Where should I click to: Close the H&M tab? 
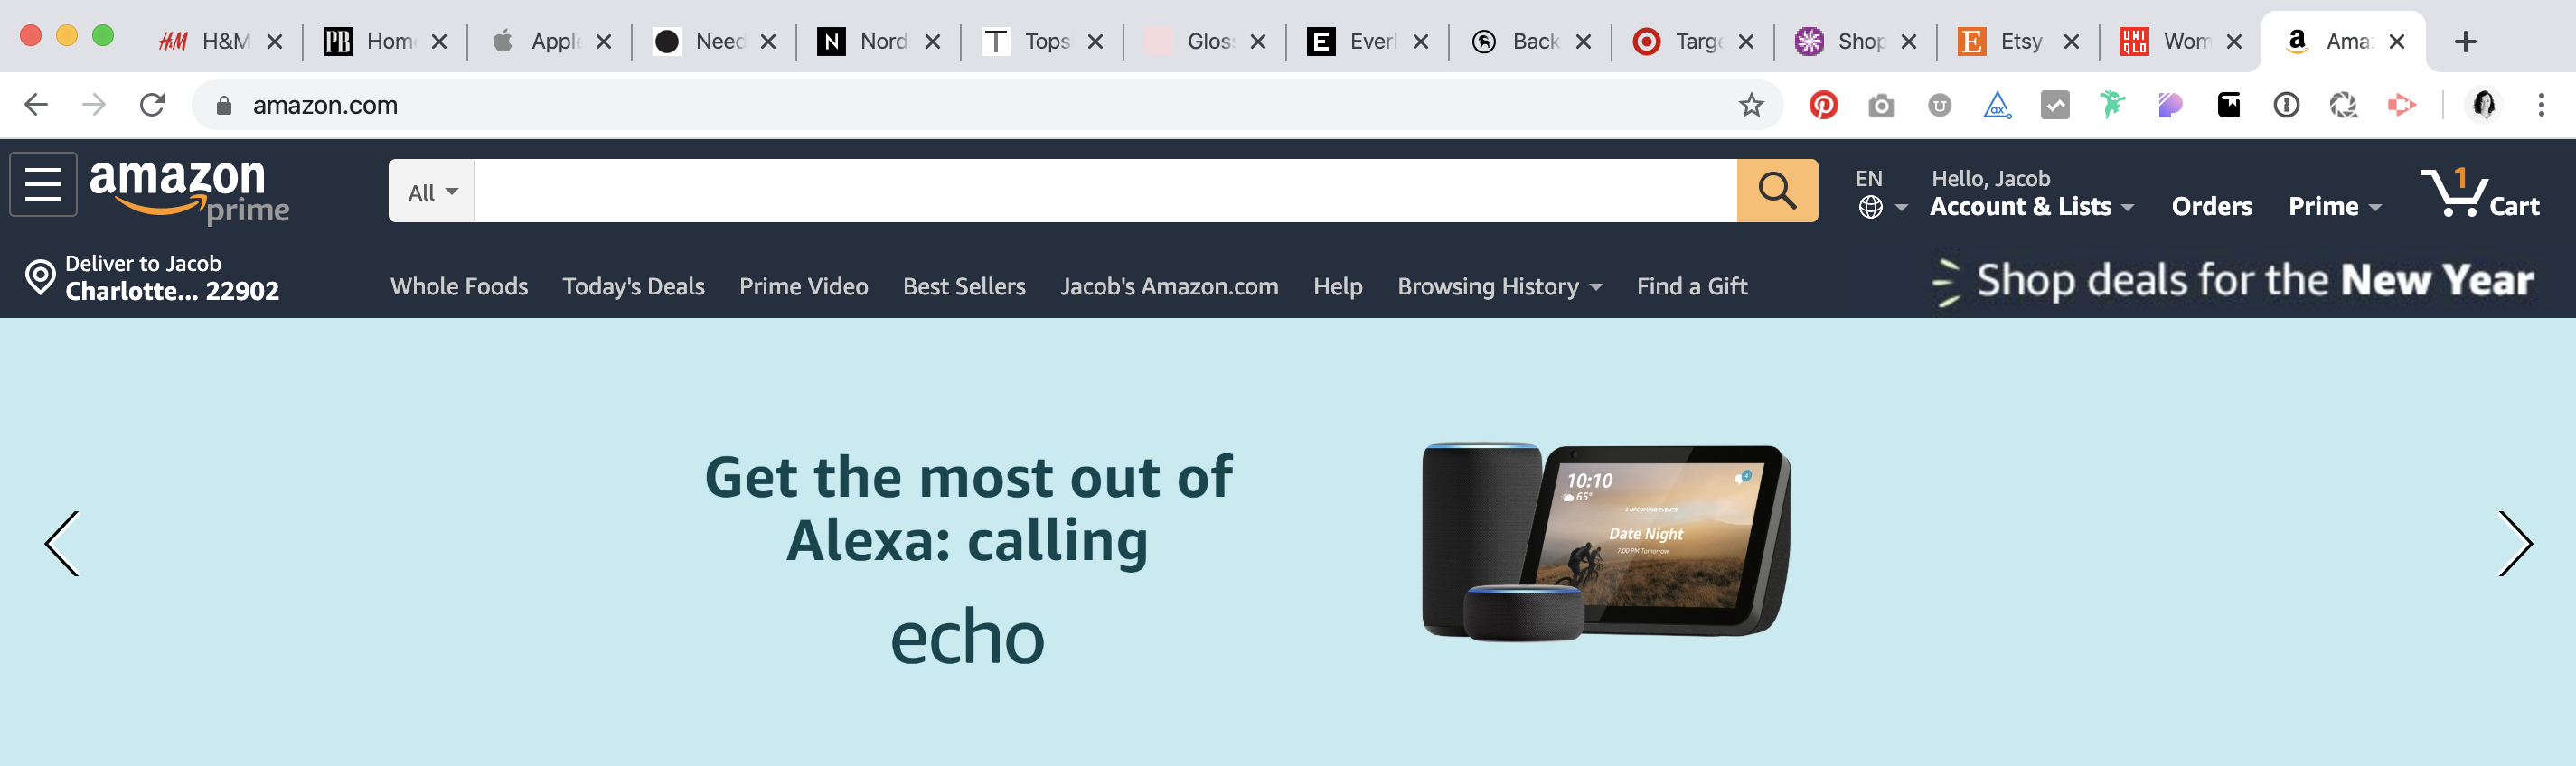pyautogui.click(x=275, y=42)
